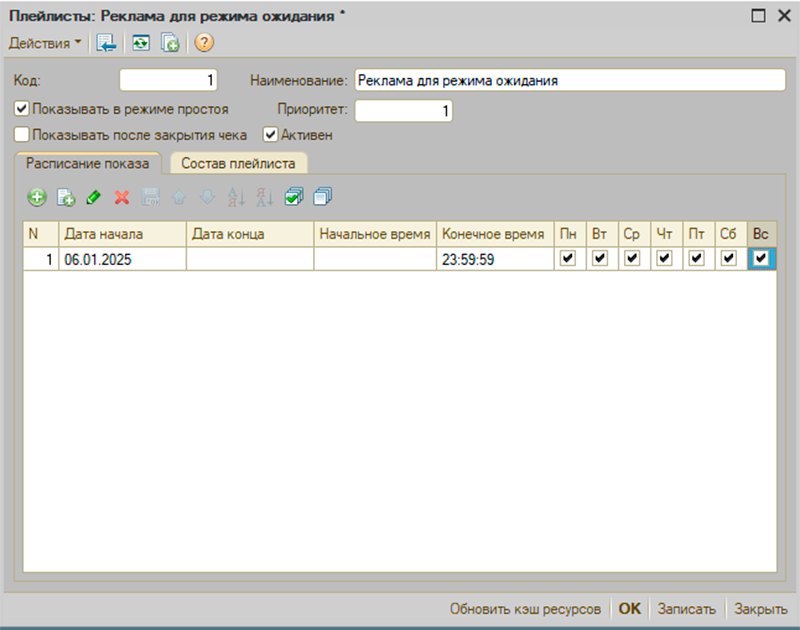Open the Действия dropdown menu
This screenshot has width=800, height=630.
[45, 43]
